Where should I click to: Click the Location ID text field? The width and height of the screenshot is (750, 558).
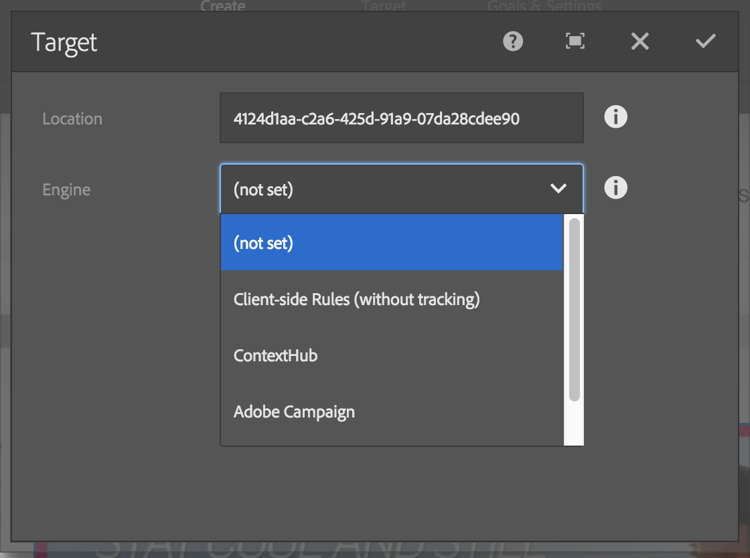(401, 118)
